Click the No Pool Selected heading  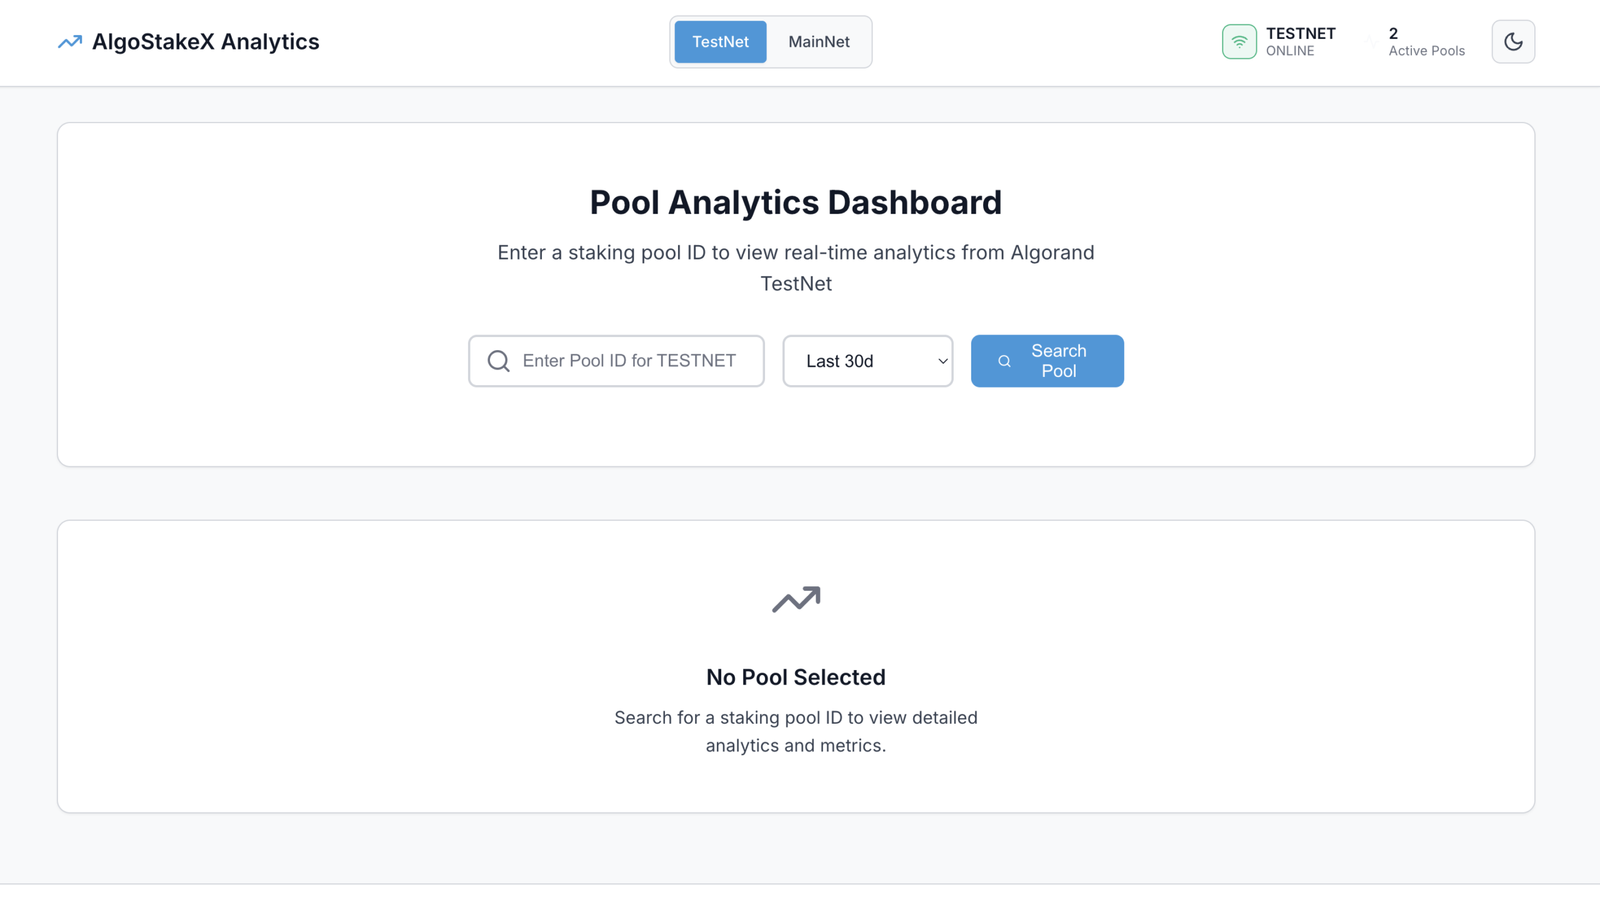796,677
